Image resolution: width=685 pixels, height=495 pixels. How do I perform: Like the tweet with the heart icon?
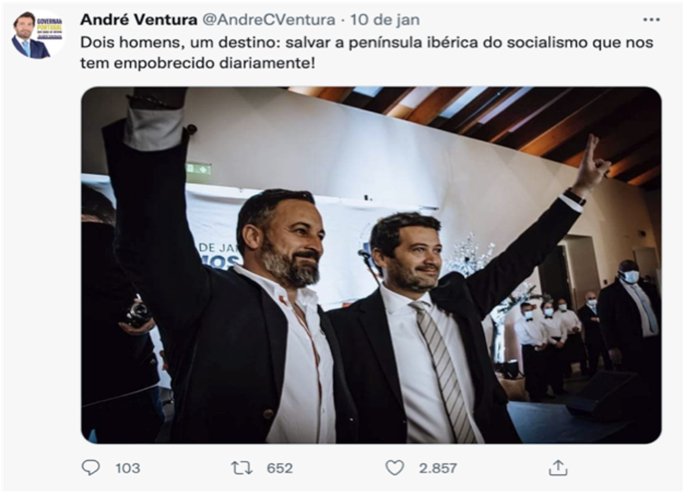point(395,467)
